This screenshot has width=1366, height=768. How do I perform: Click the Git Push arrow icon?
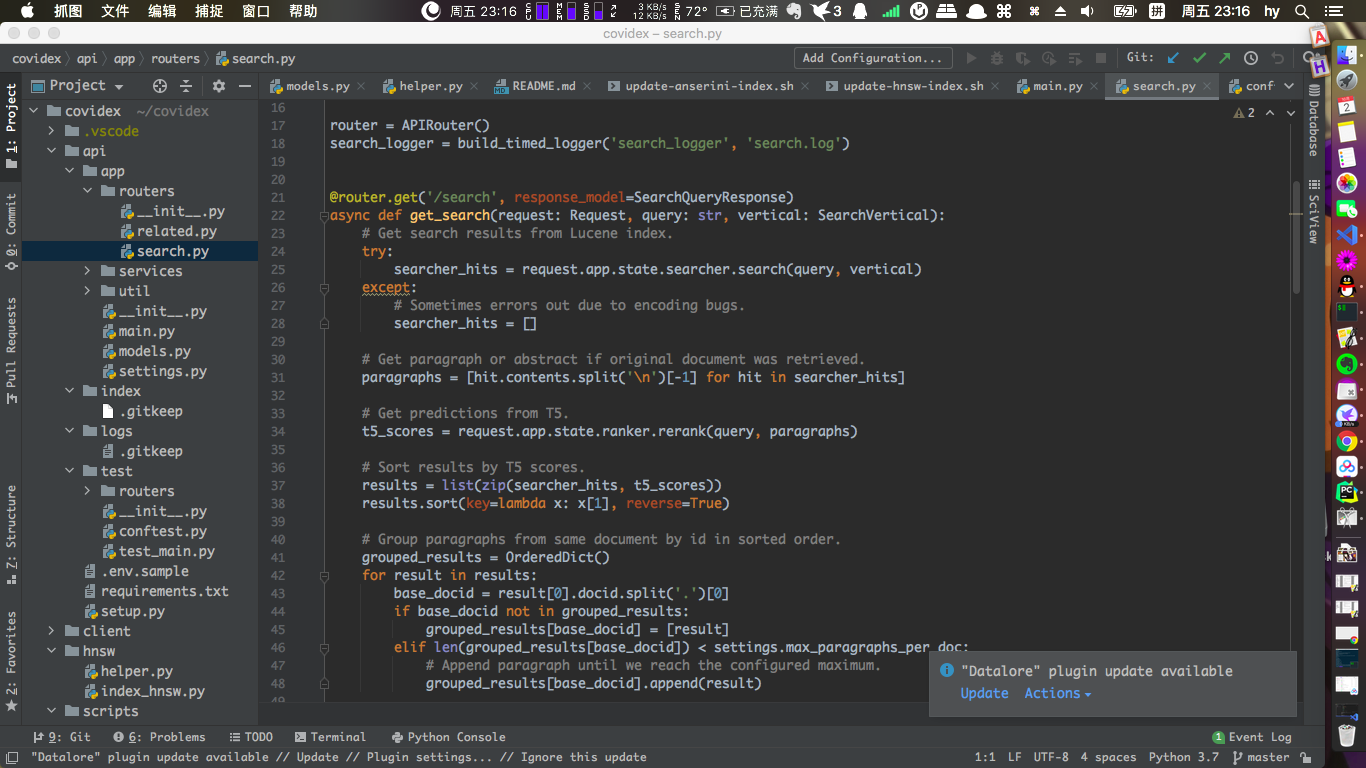coord(1225,58)
